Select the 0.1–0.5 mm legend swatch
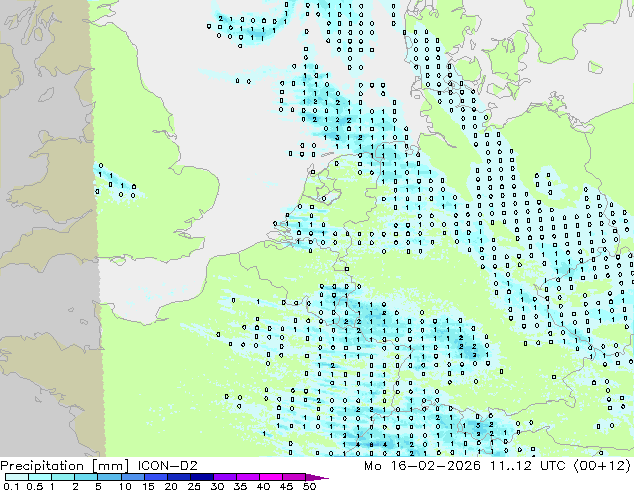This screenshot has height=490, width=634. coord(17,477)
